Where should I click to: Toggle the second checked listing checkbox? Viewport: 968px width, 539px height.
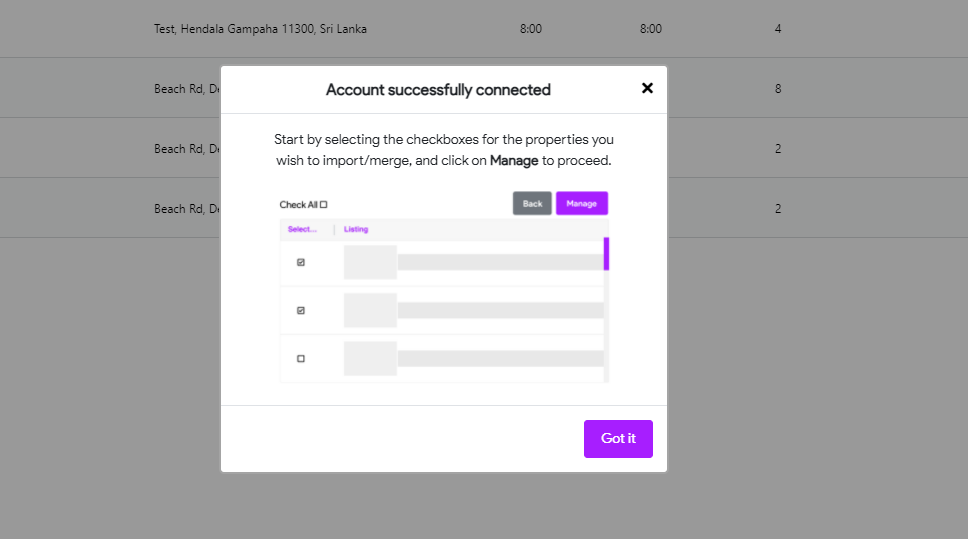[x=301, y=311]
